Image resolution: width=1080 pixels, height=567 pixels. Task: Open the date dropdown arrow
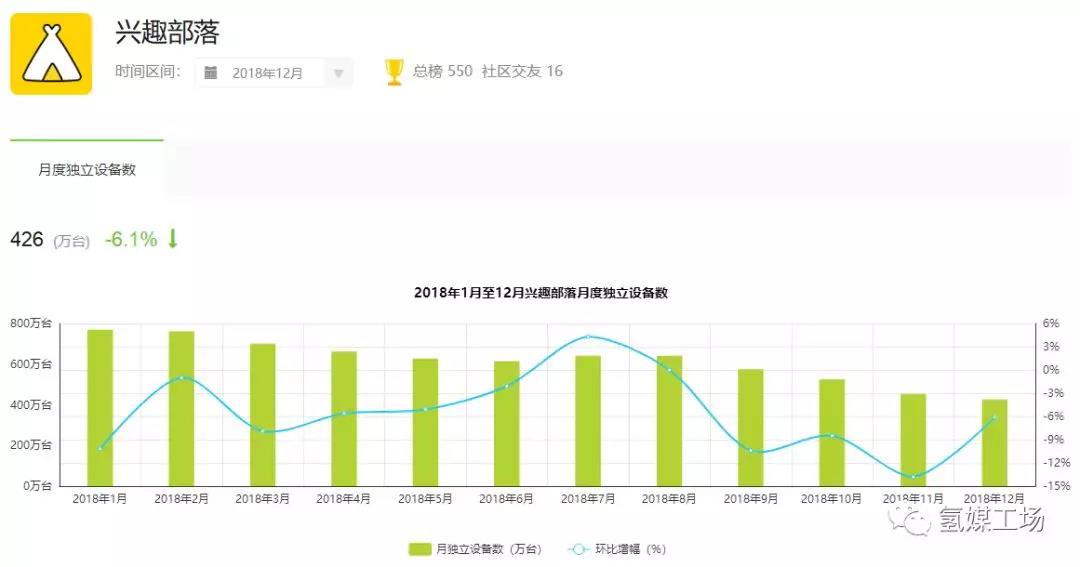pos(338,73)
